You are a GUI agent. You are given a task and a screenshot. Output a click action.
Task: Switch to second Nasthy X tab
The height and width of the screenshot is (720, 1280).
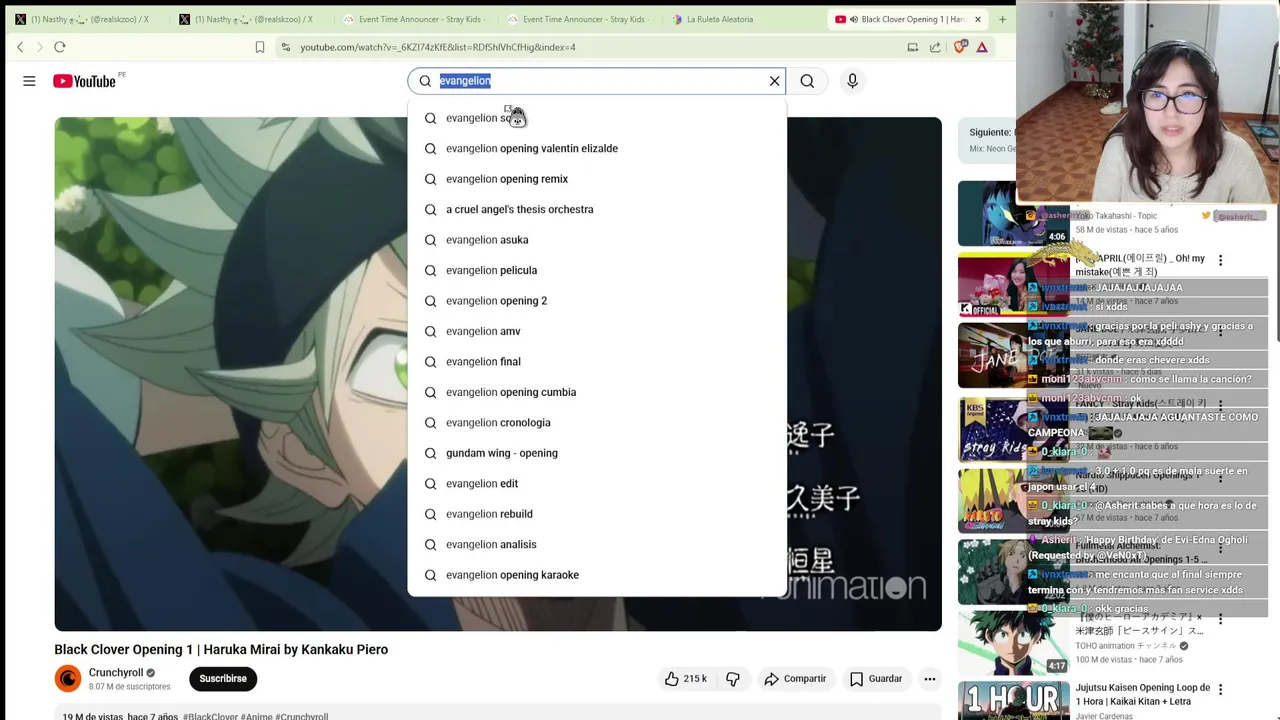(x=249, y=19)
